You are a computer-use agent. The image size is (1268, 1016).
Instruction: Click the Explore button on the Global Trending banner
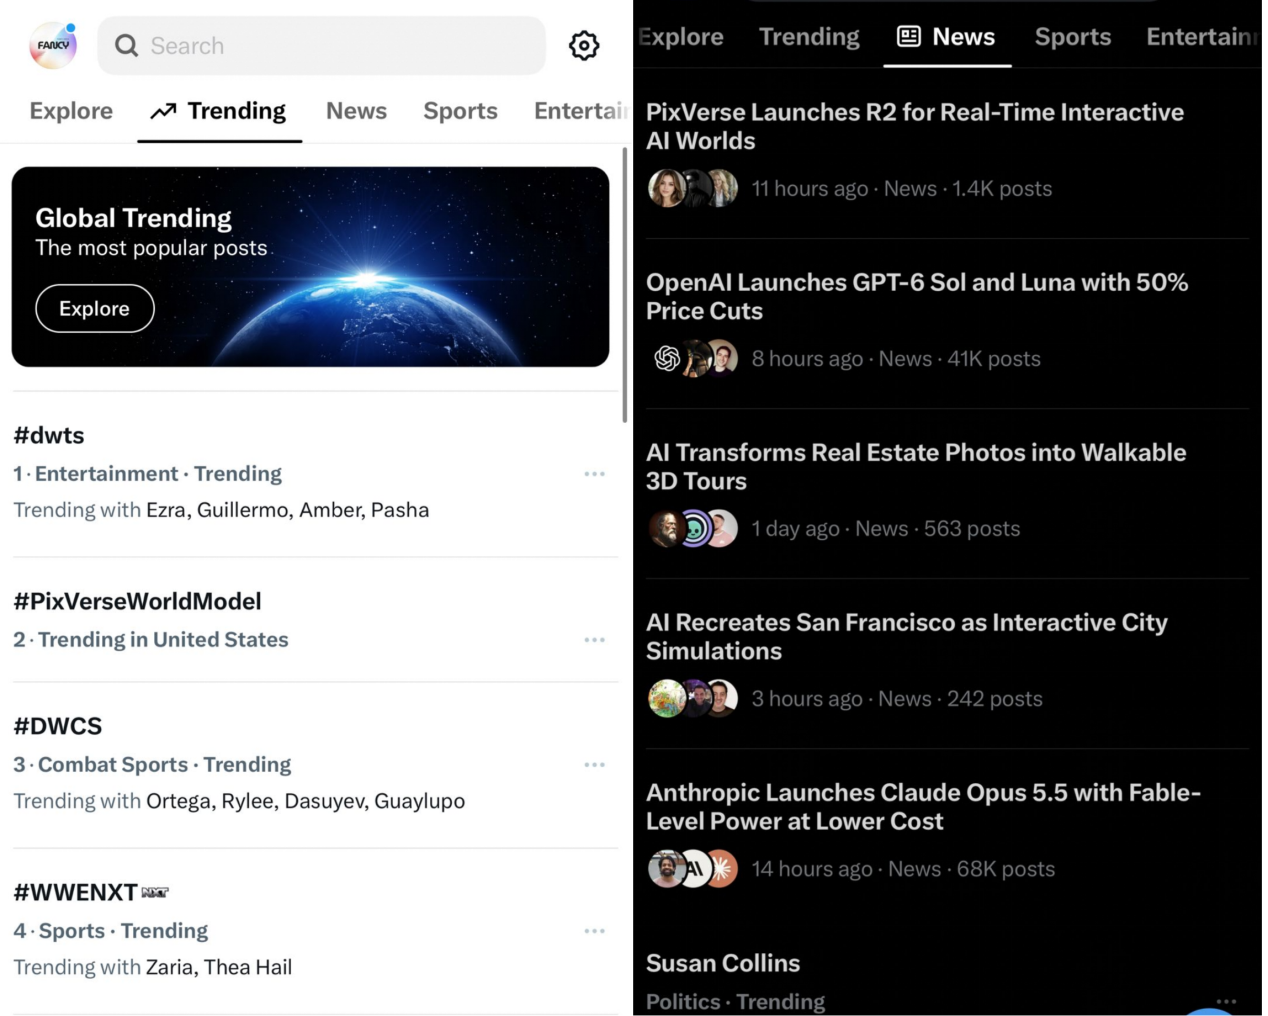95,309
